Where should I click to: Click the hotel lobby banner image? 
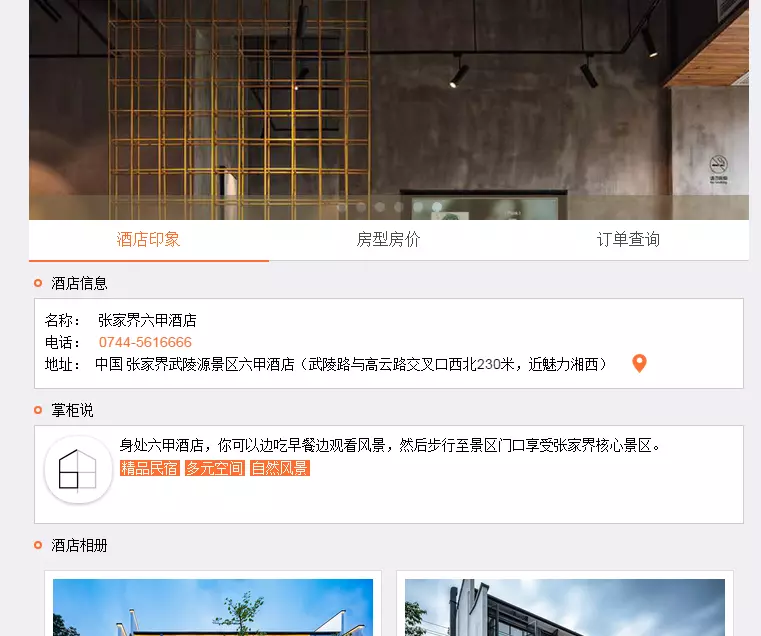click(x=389, y=110)
